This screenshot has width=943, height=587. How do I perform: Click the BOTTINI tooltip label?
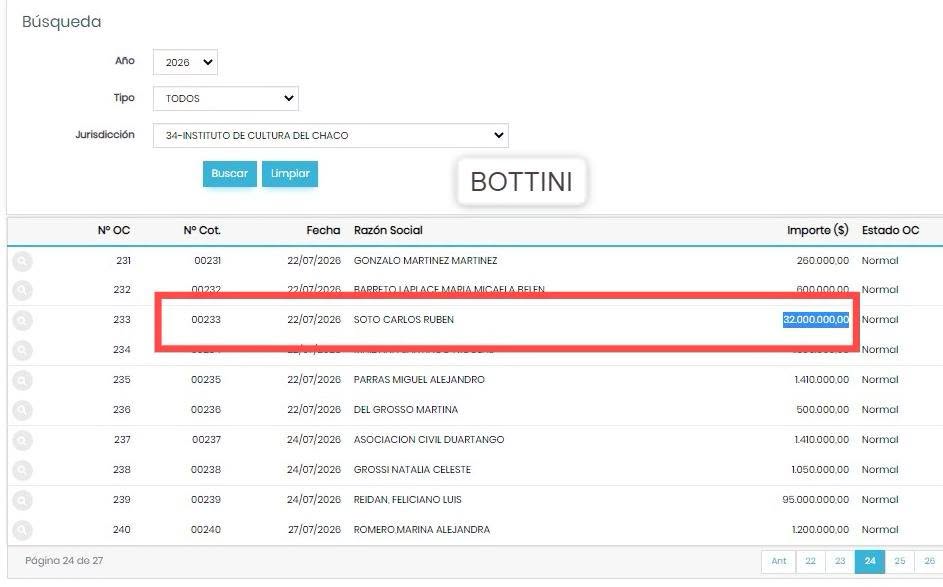(x=521, y=182)
